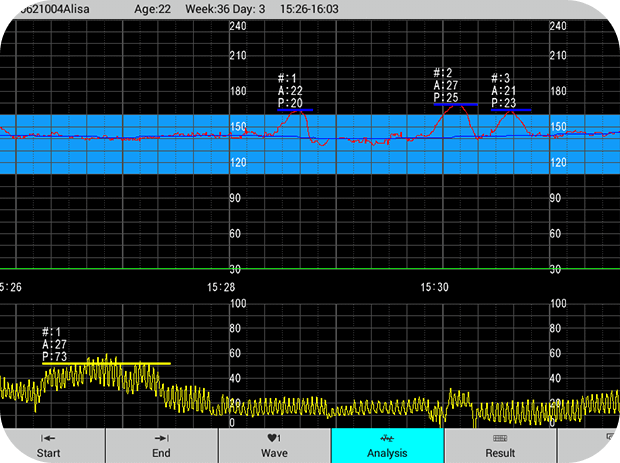Click the 15:30 time label
This screenshot has width=620, height=463.
(435, 287)
